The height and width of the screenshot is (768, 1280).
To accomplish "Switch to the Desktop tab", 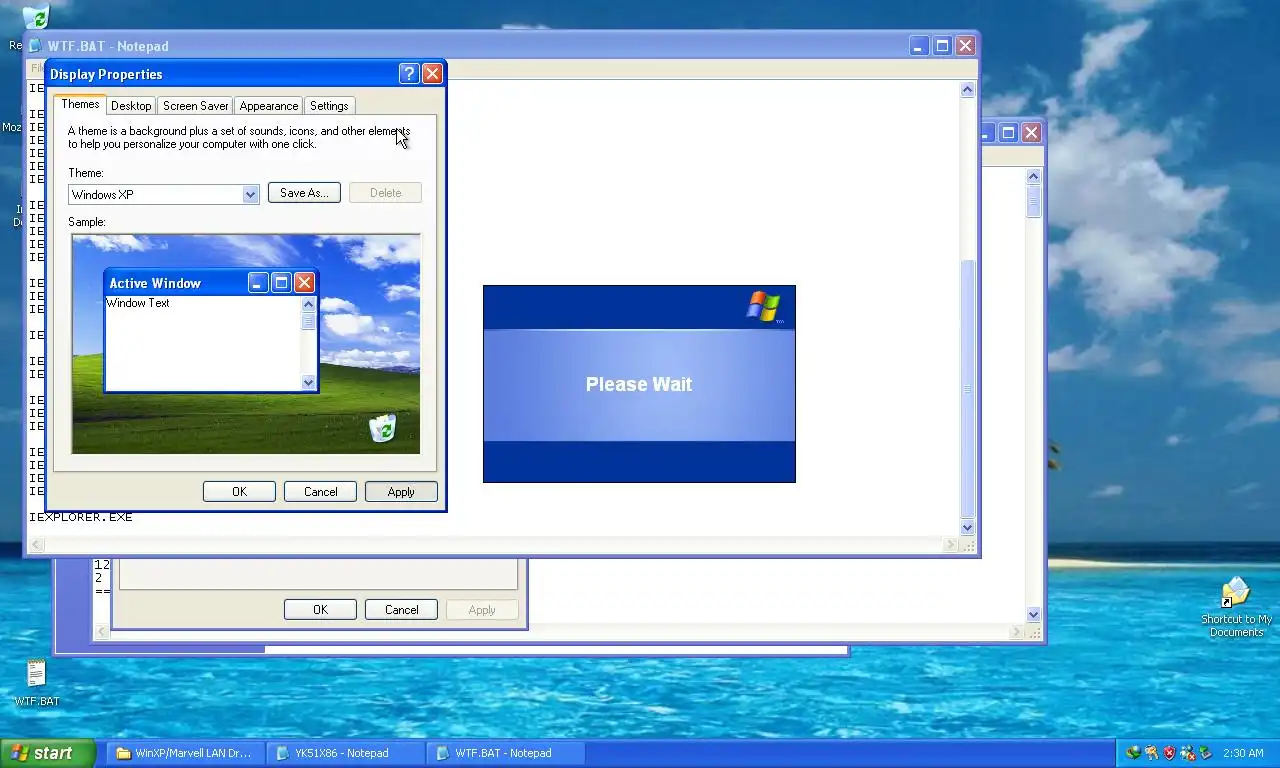I will (131, 106).
